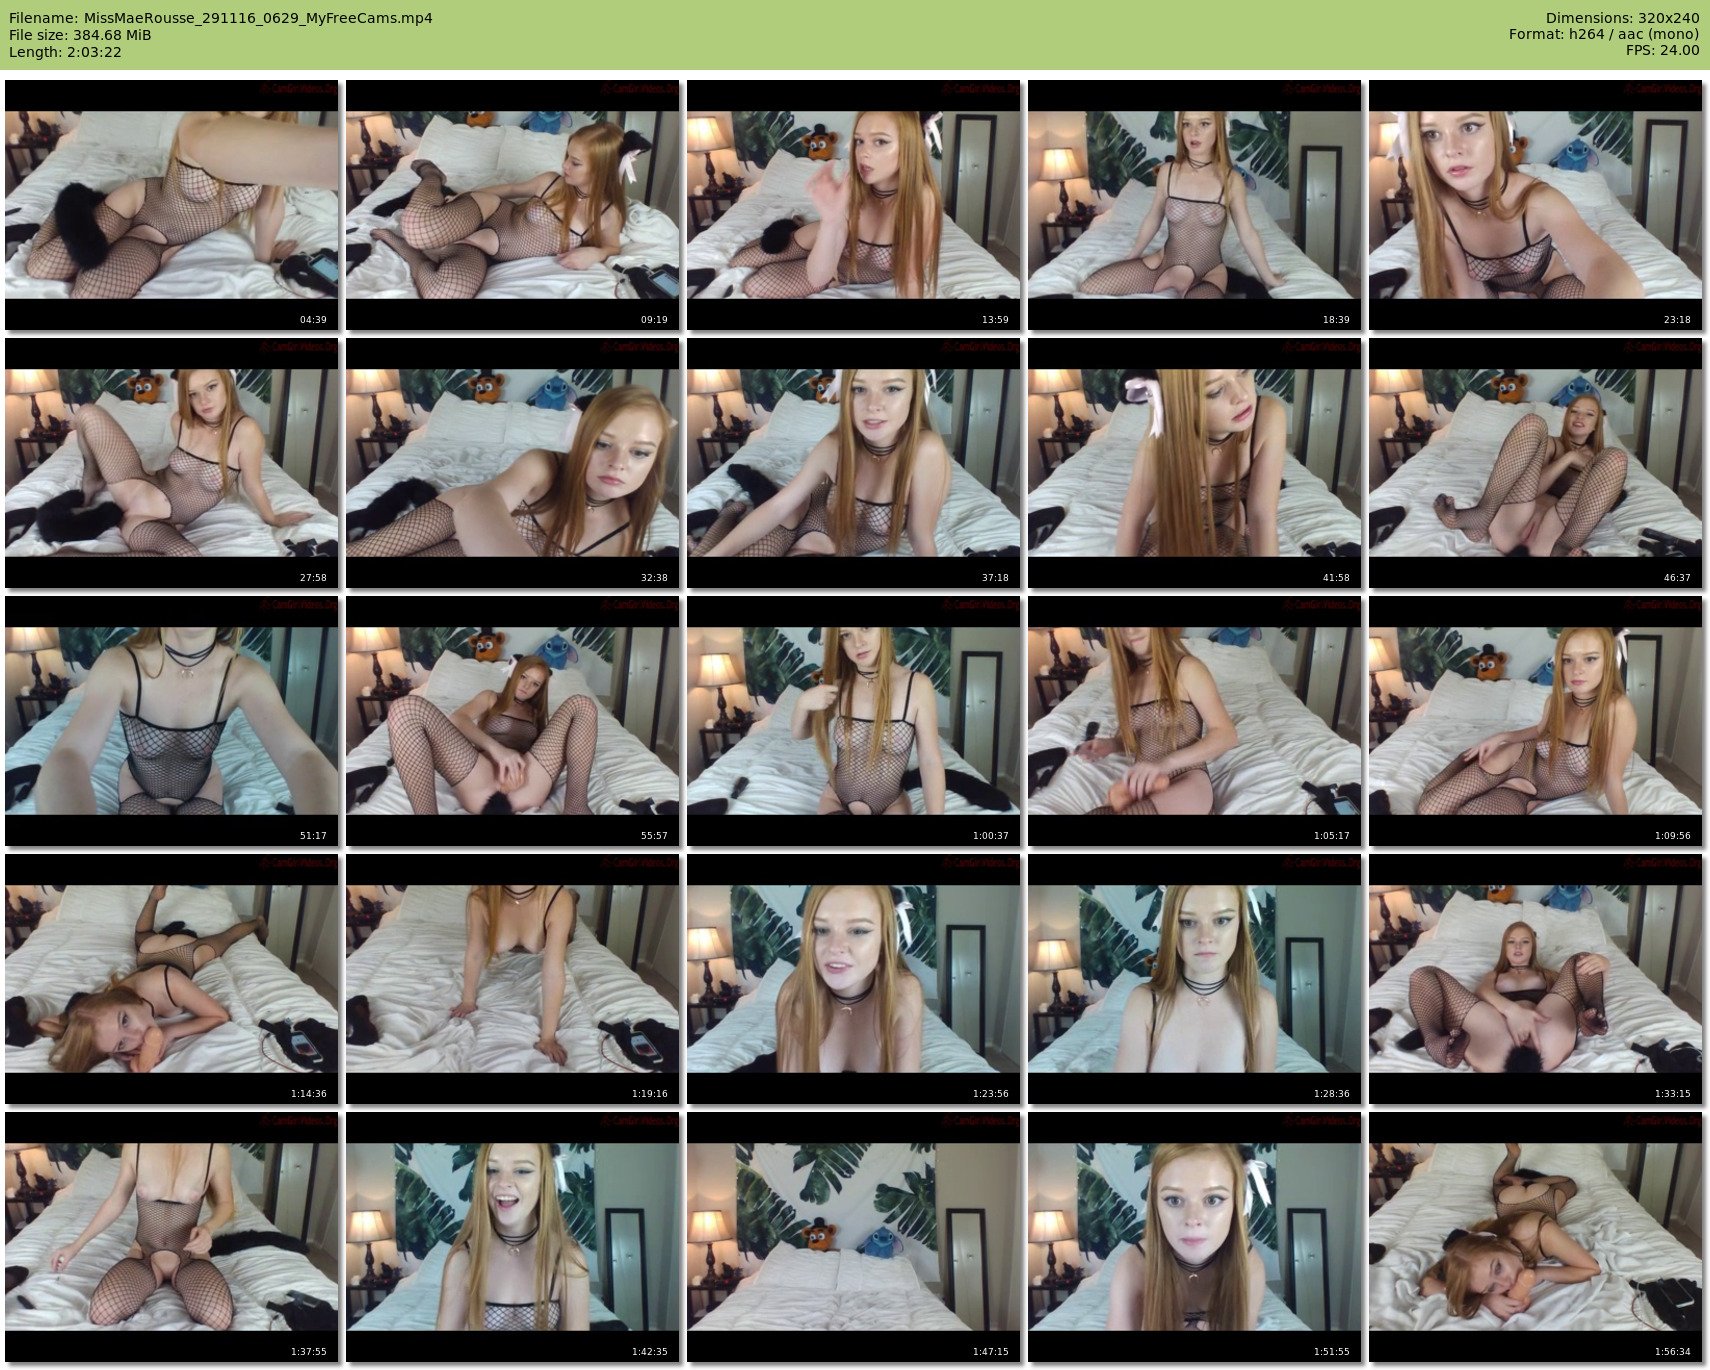
Task: Click the thumbnail timestamped 1:09:56
Action: pos(1535,721)
